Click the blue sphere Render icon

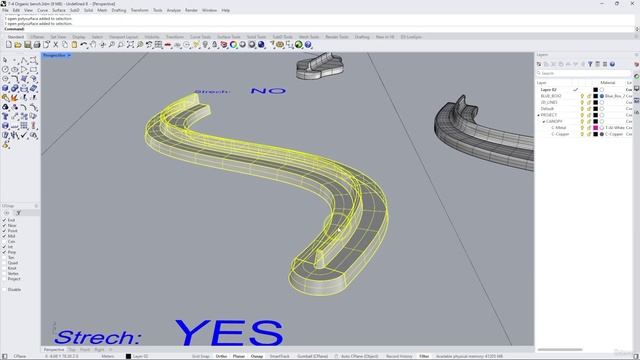pos(261,45)
